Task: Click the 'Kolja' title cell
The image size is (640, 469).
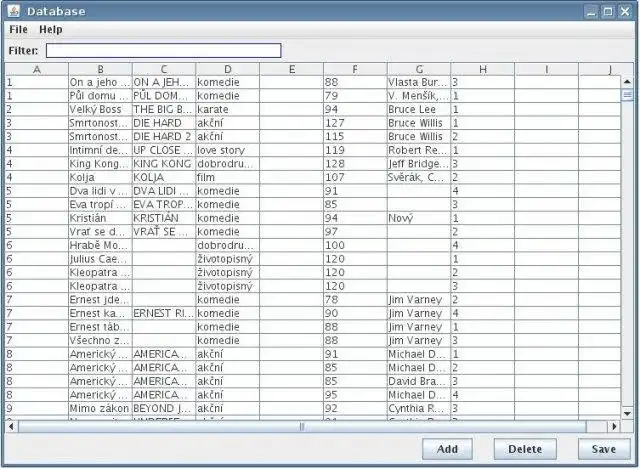Action: pyautogui.click(x=100, y=178)
